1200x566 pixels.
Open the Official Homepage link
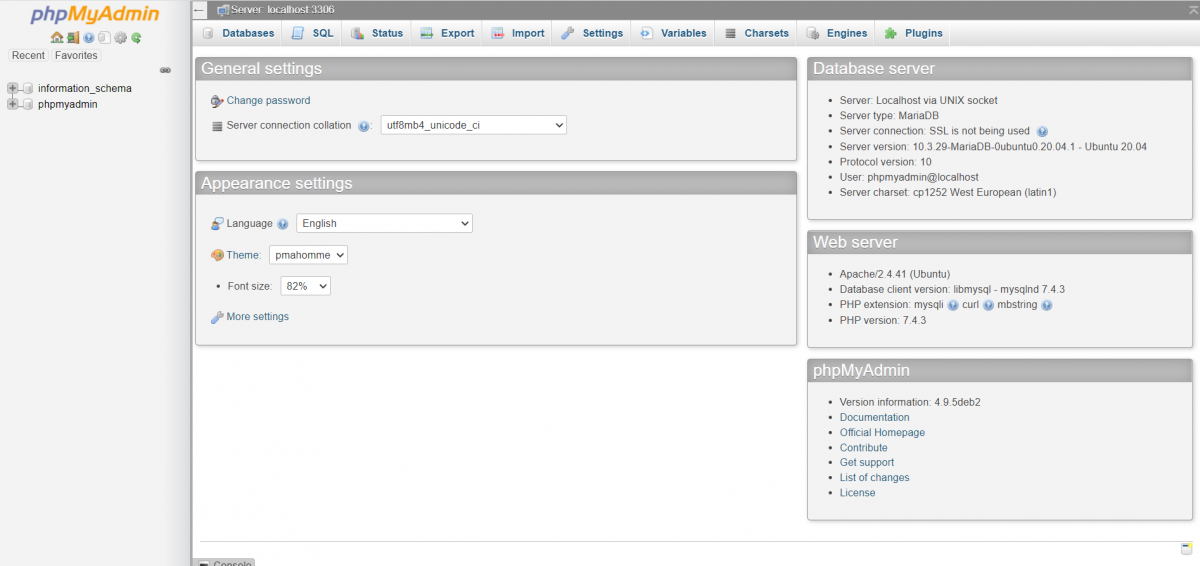(882, 433)
